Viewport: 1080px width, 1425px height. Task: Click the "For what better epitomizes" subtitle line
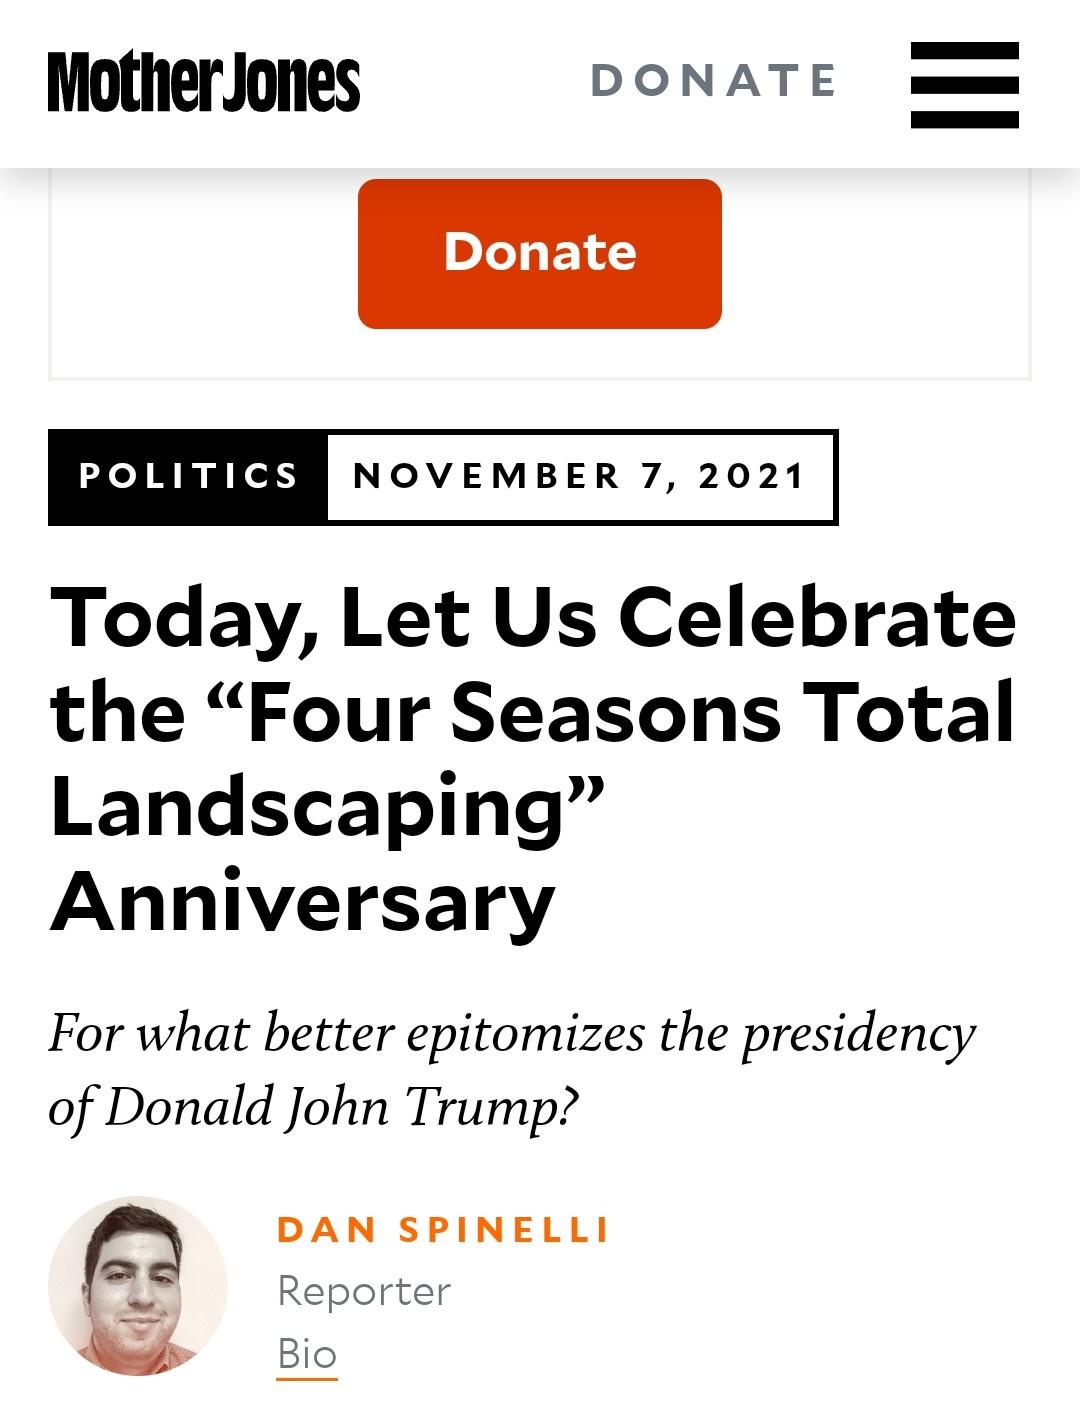346,1033
